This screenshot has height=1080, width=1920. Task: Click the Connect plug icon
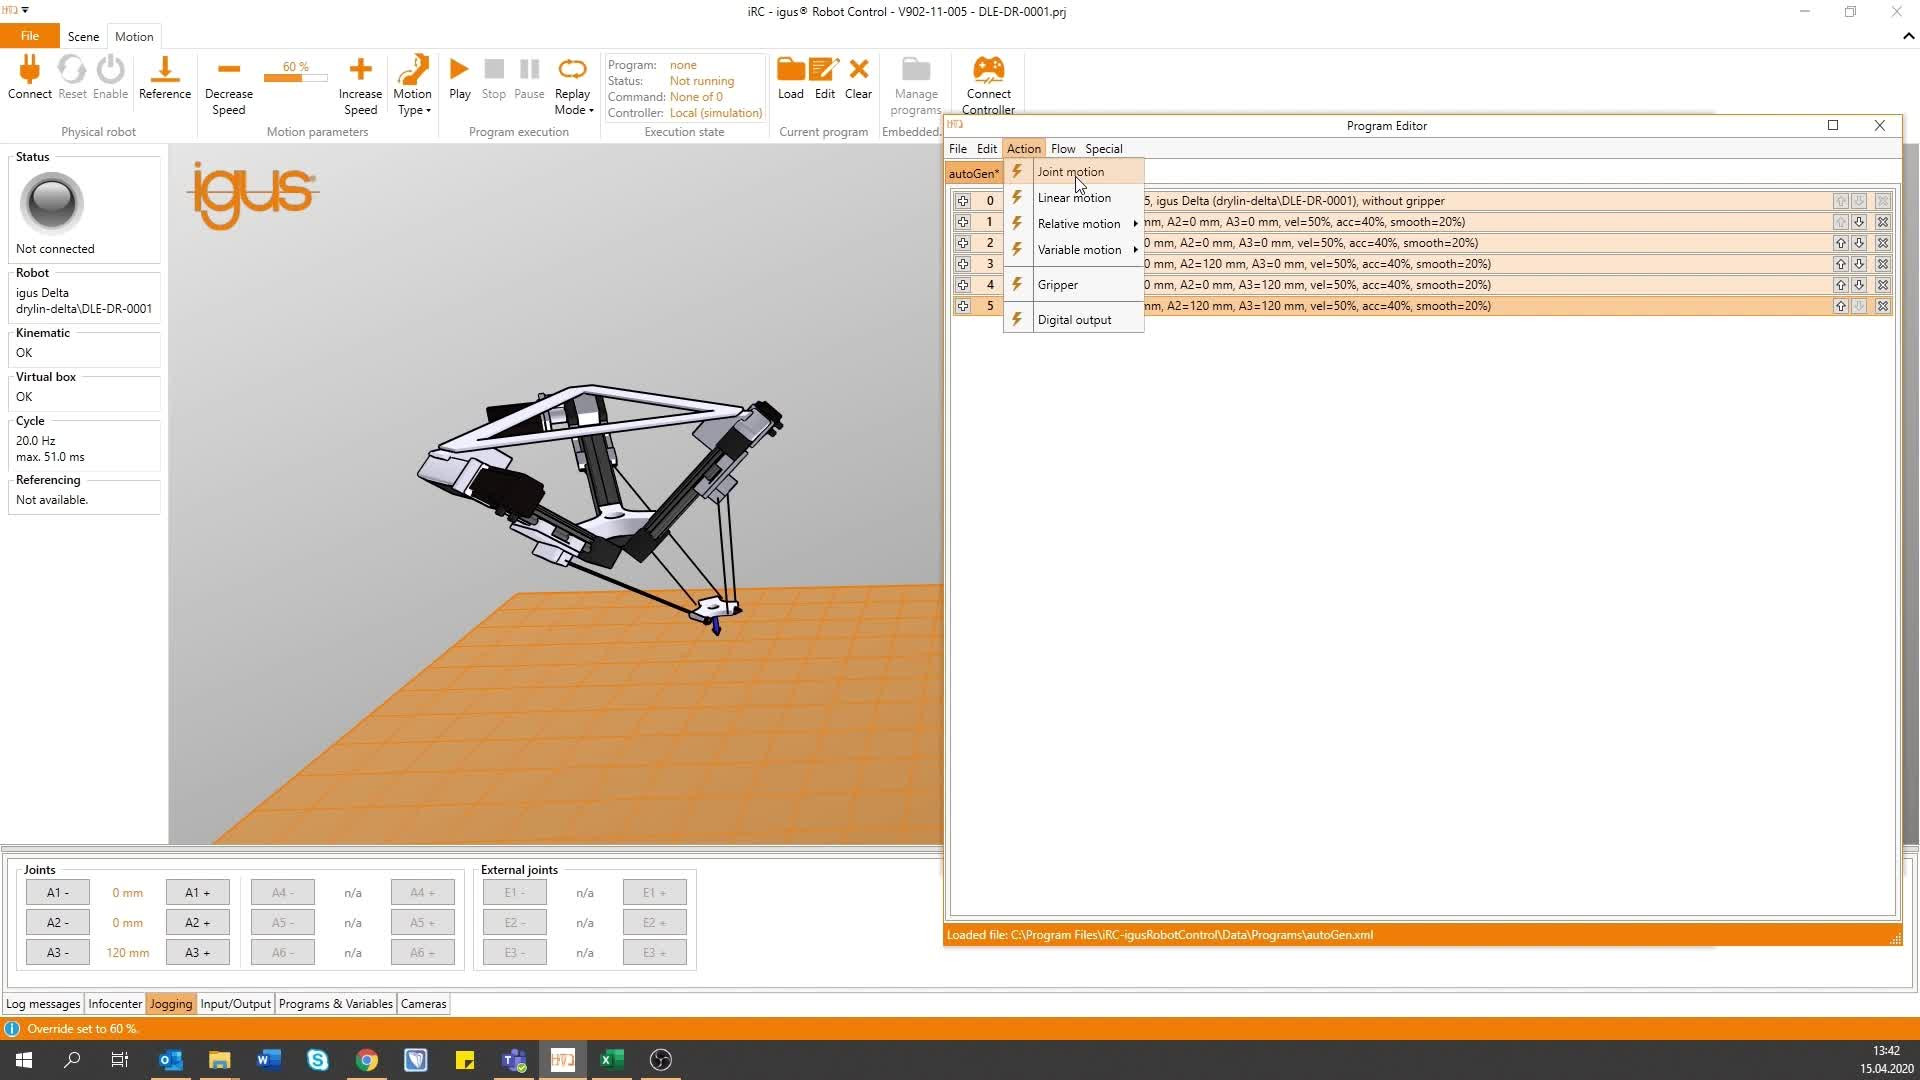coord(29,70)
